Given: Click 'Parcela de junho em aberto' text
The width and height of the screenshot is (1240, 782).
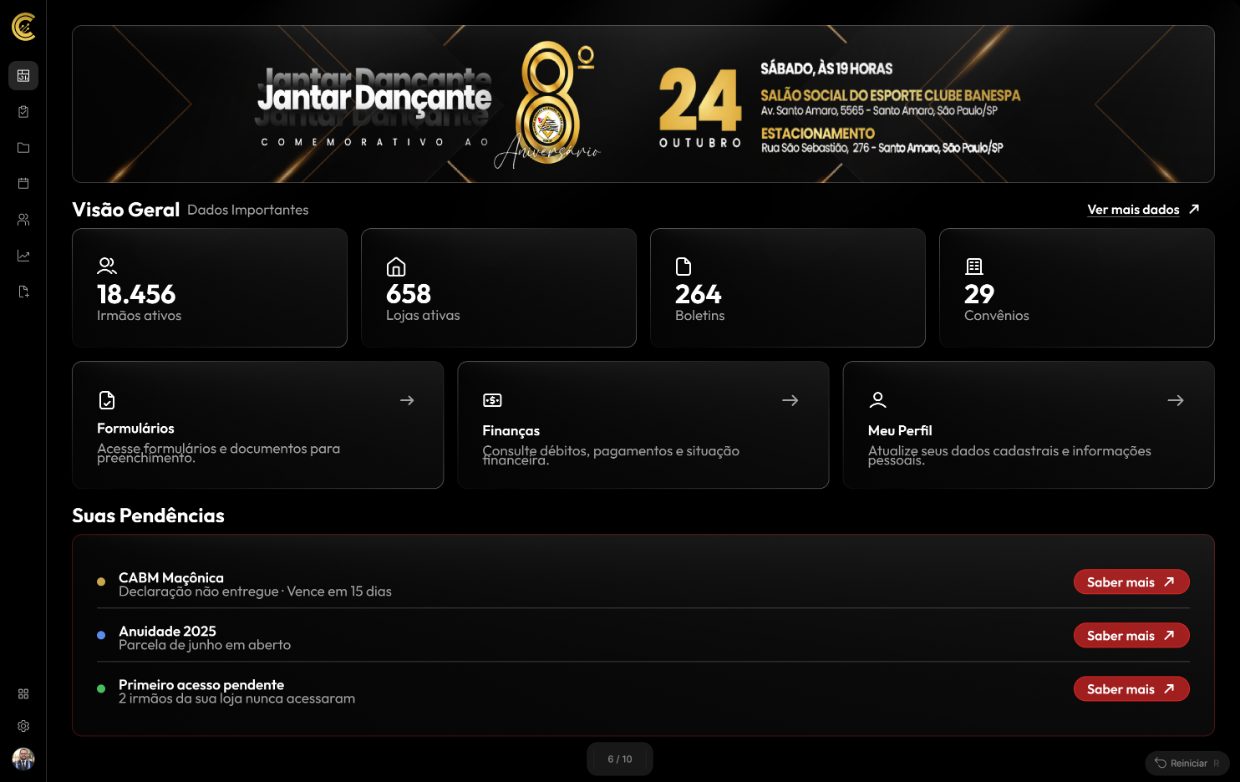Looking at the screenshot, I should (204, 645).
